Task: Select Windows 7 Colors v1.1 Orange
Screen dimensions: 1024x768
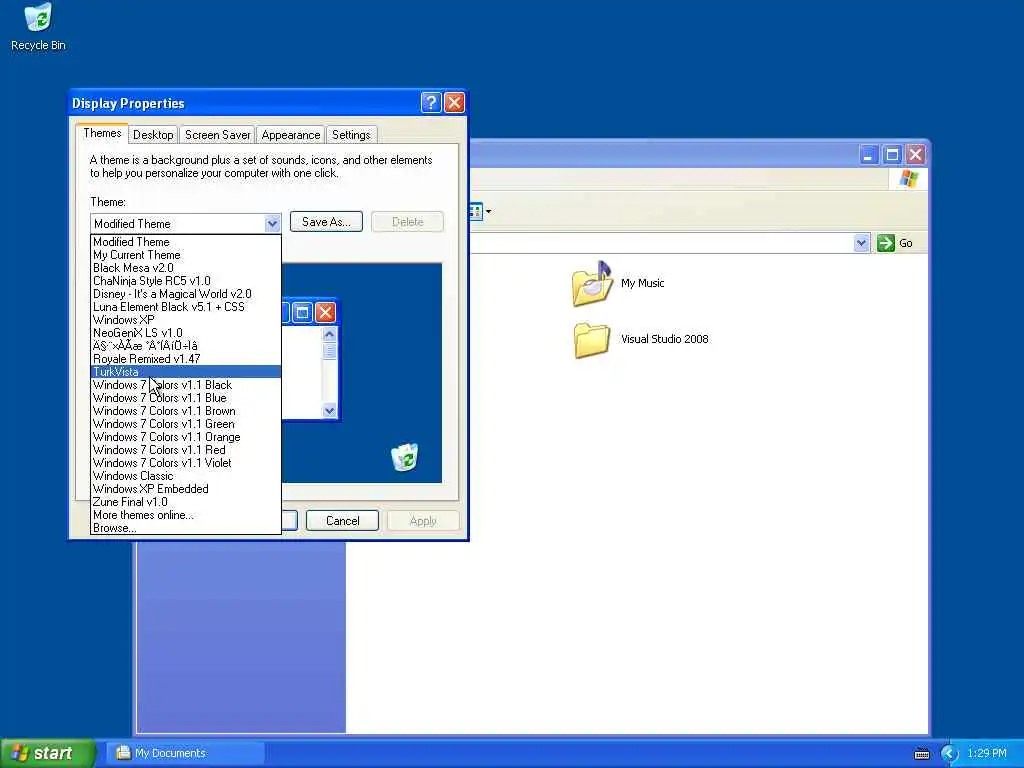Action: pyautogui.click(x=185, y=437)
